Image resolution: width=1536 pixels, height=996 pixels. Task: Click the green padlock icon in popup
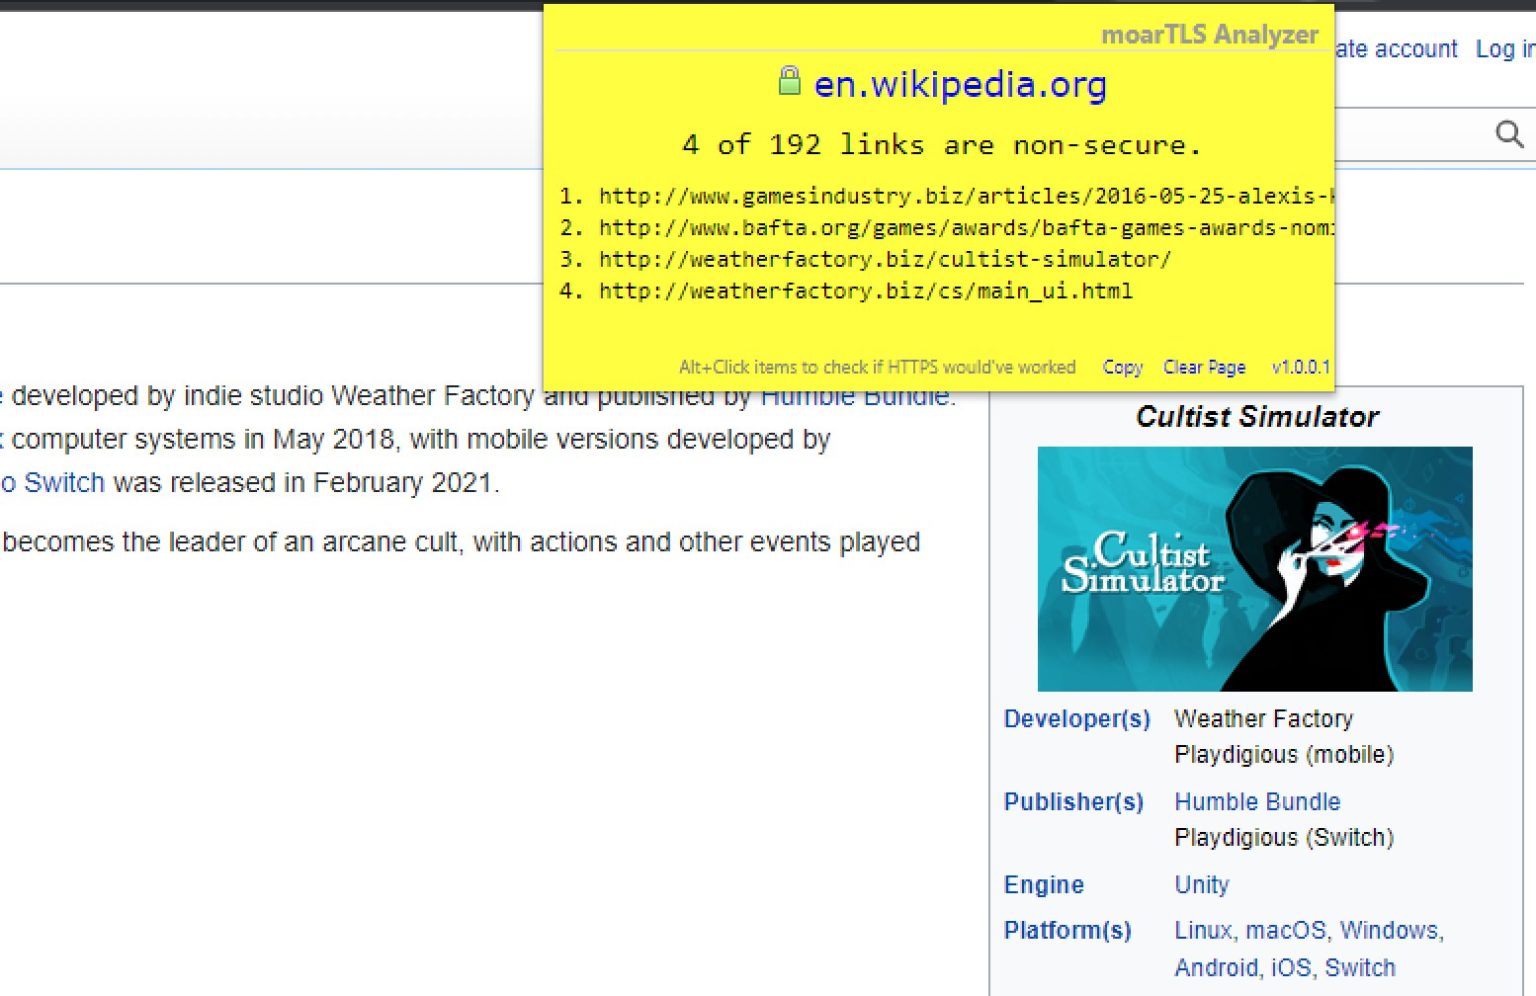789,81
